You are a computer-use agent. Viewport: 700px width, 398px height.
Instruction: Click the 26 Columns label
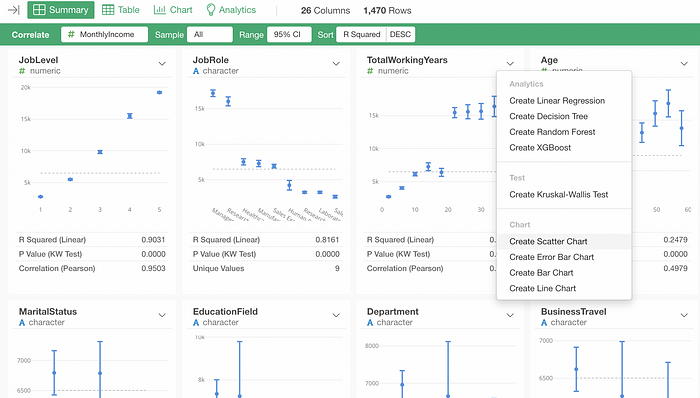pos(325,10)
